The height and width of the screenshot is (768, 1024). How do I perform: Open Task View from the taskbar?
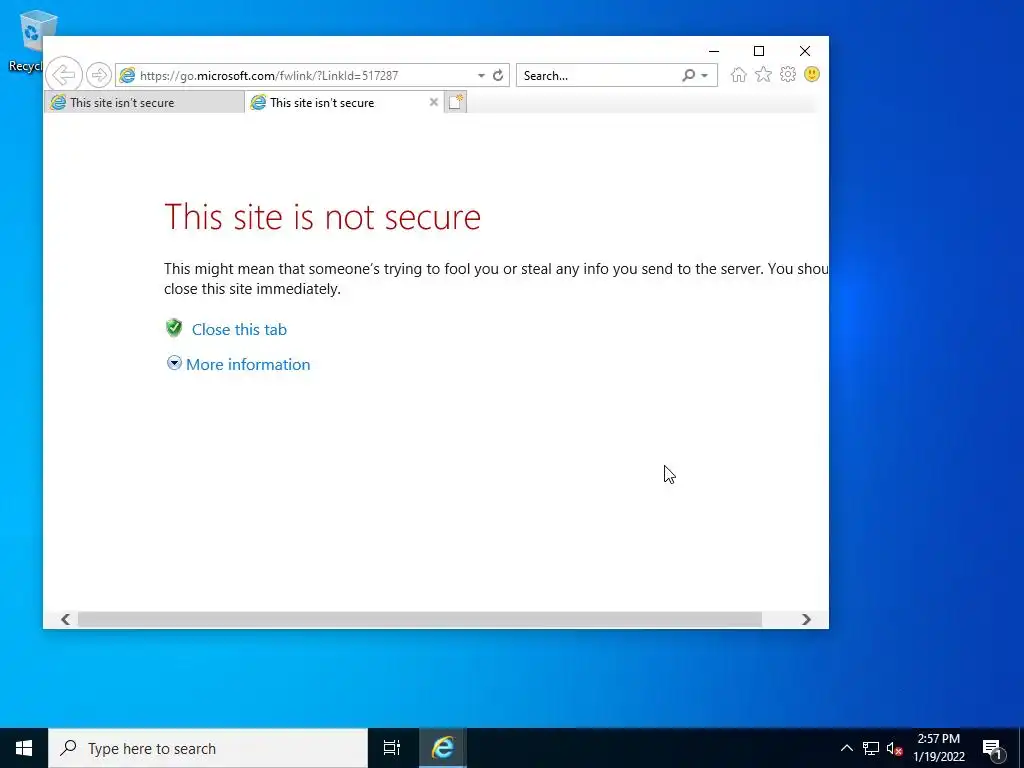tap(392, 748)
